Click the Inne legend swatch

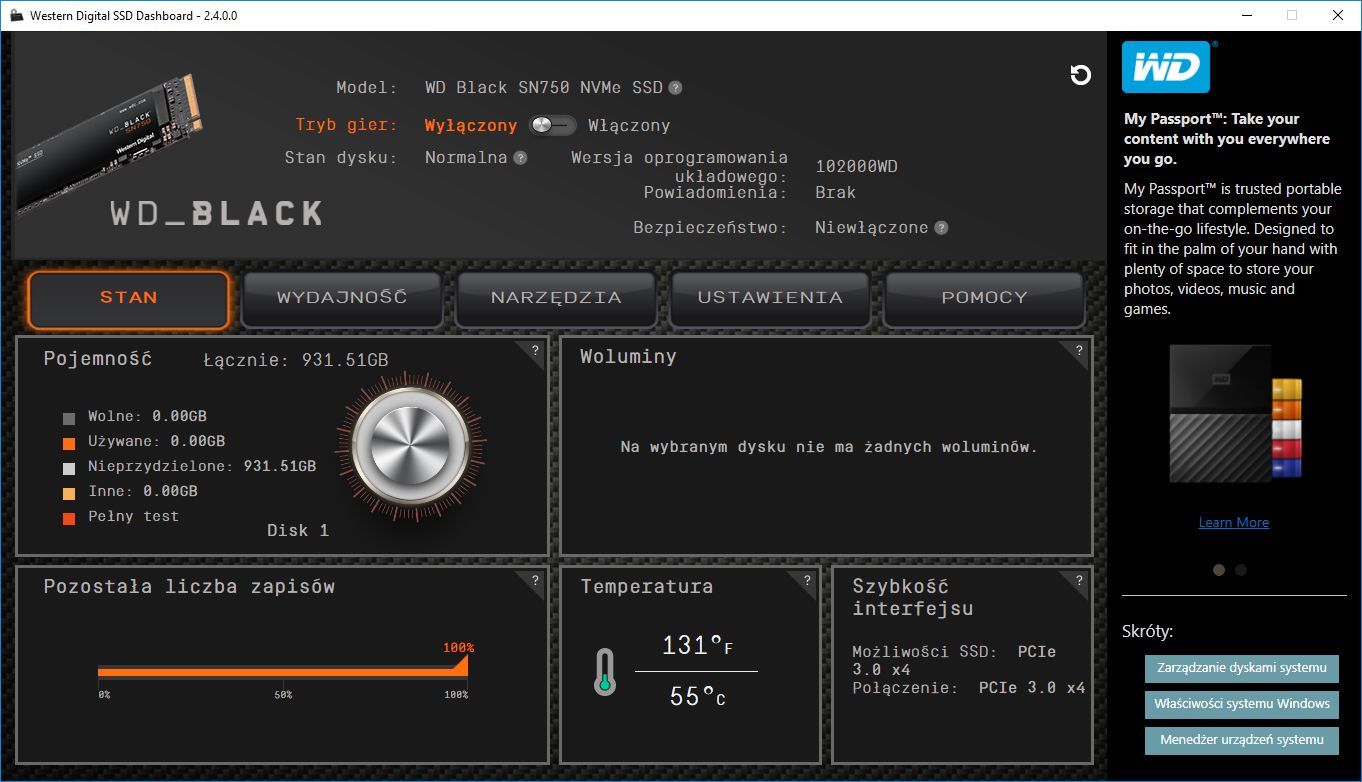point(69,493)
